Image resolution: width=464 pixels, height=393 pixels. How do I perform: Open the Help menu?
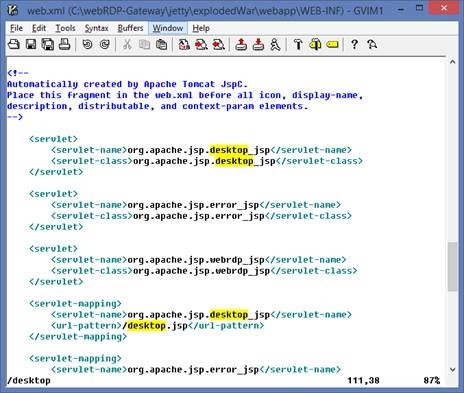(x=201, y=28)
